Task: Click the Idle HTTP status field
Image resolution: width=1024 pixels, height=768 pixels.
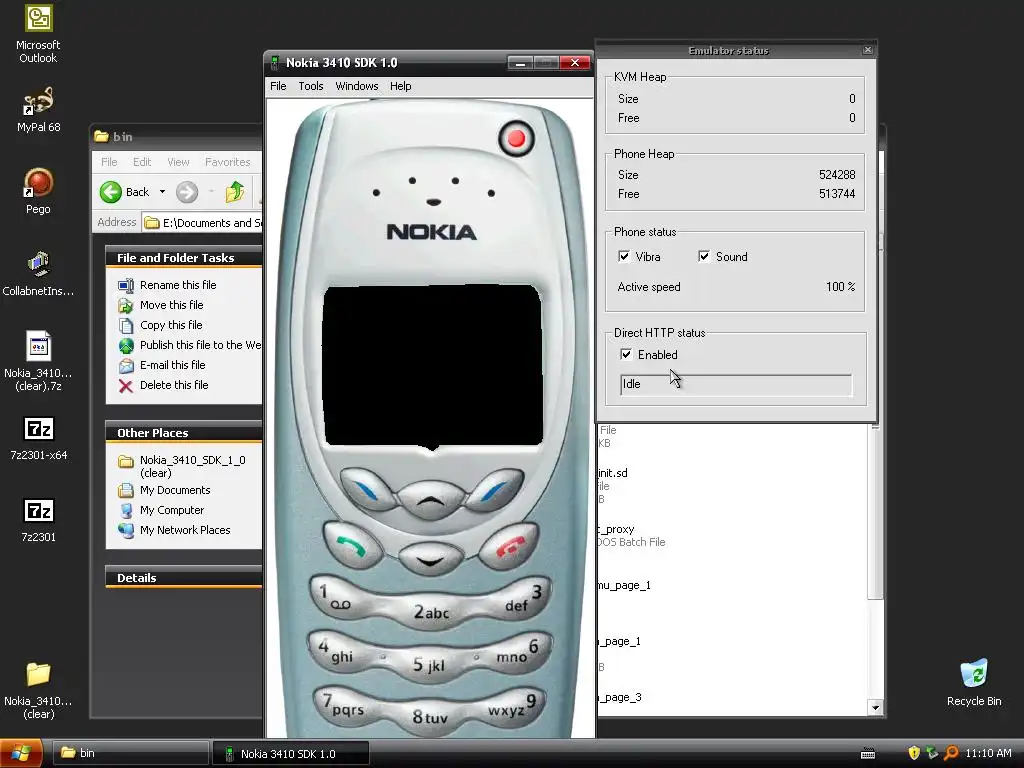Action: [x=736, y=384]
